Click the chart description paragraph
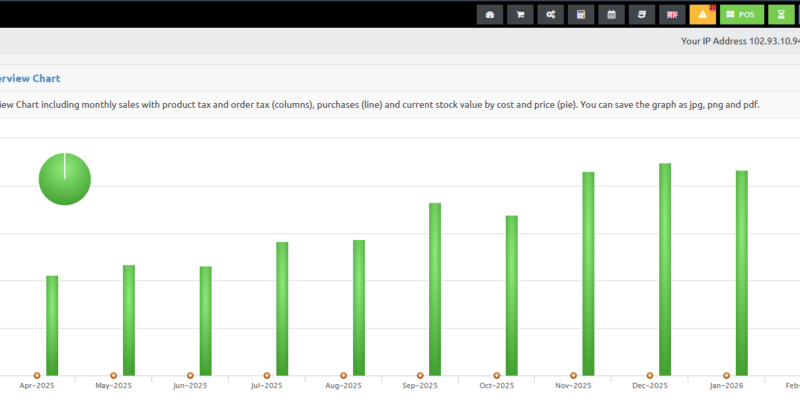The height and width of the screenshot is (400, 800). [380, 105]
